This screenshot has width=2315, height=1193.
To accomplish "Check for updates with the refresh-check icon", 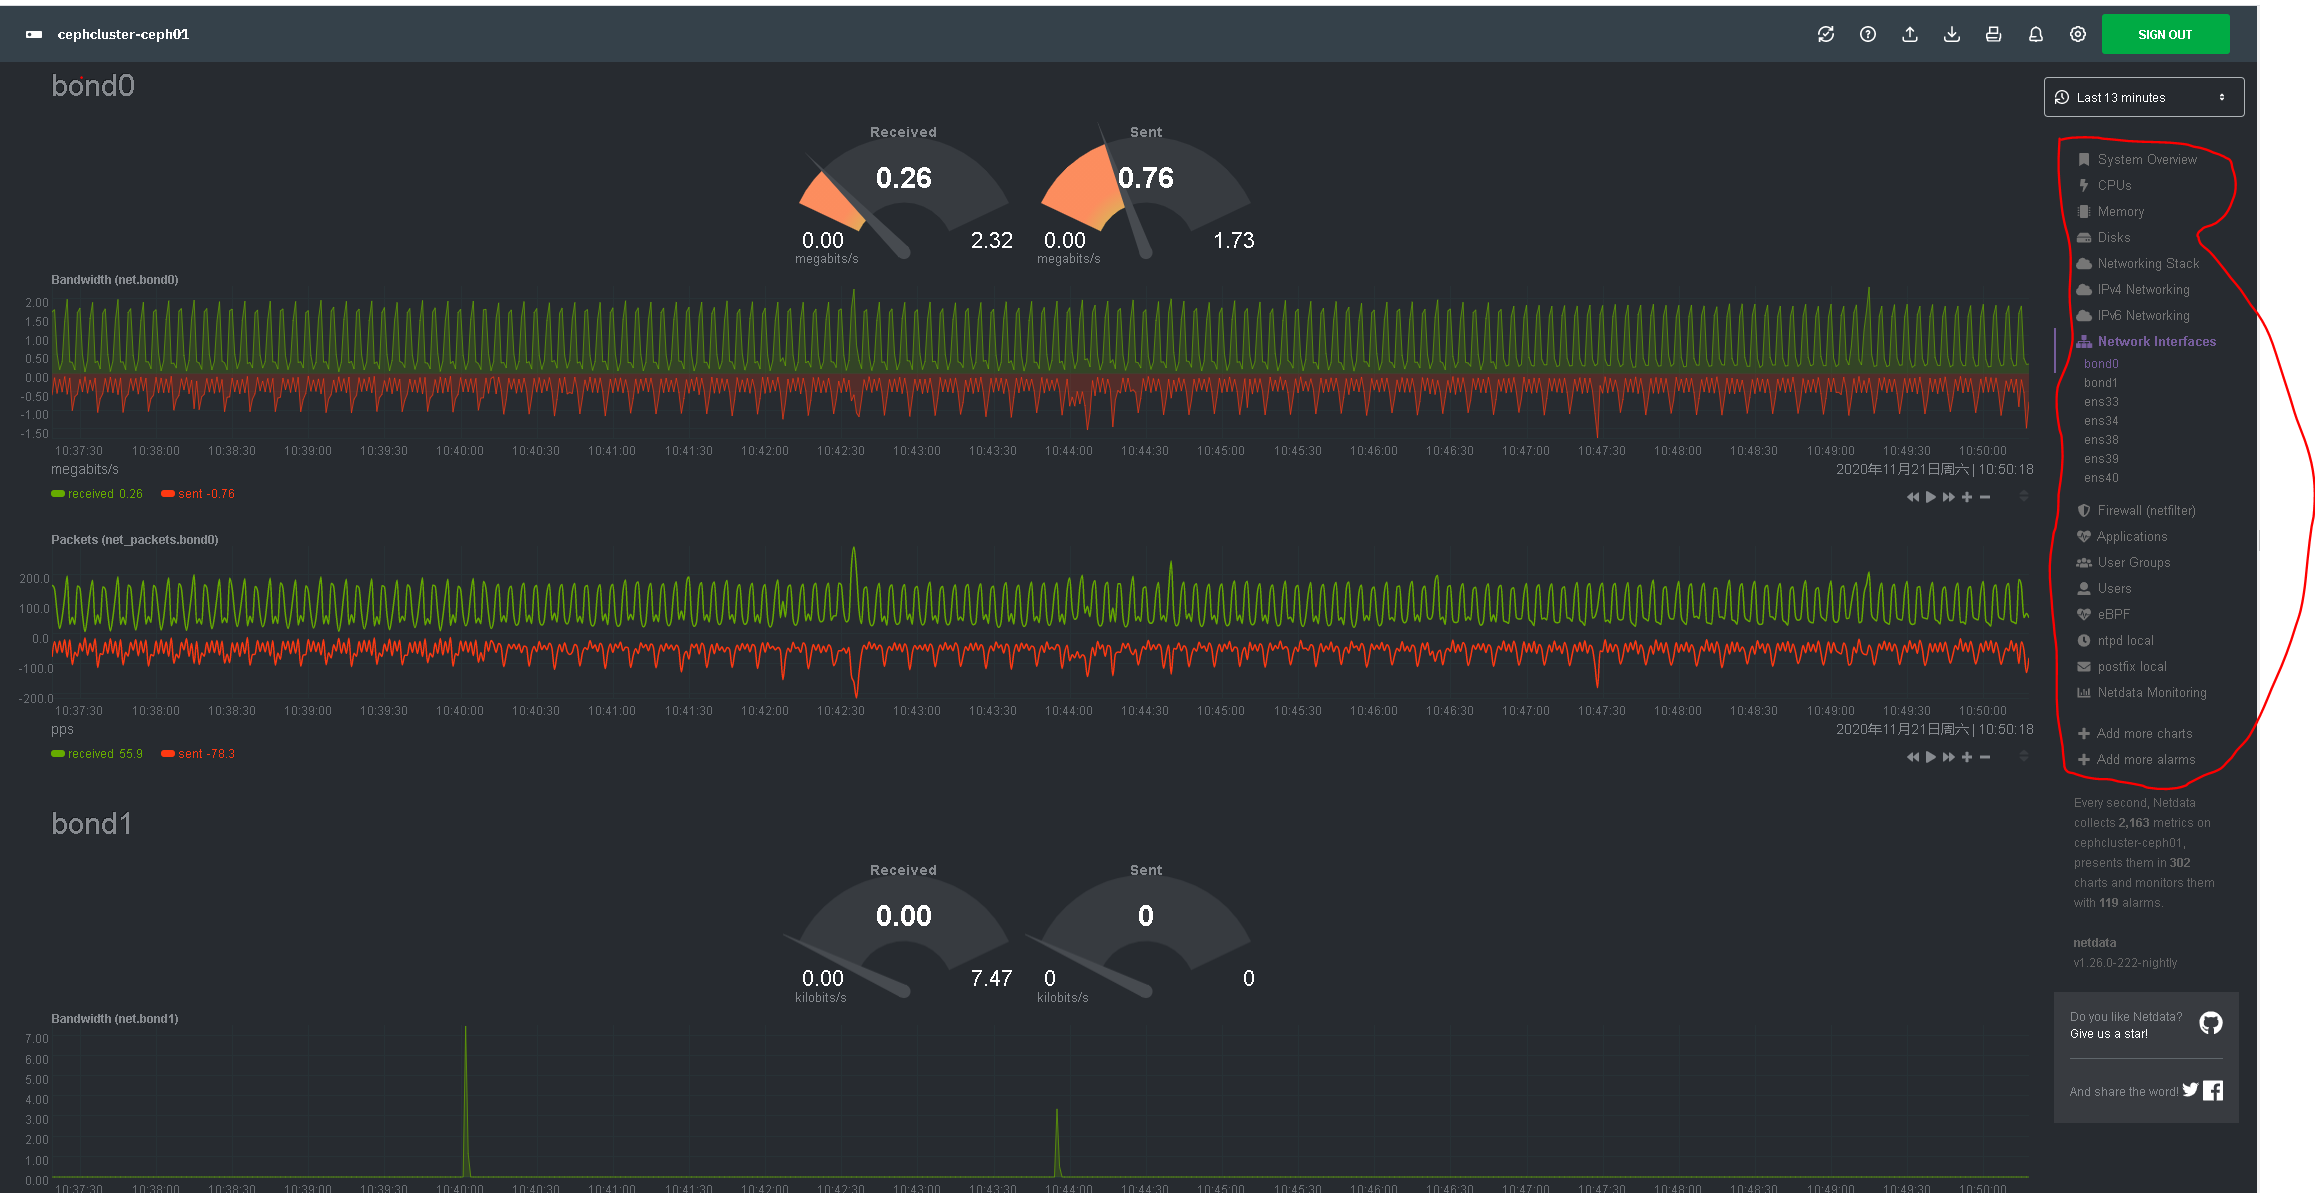I will [1826, 33].
